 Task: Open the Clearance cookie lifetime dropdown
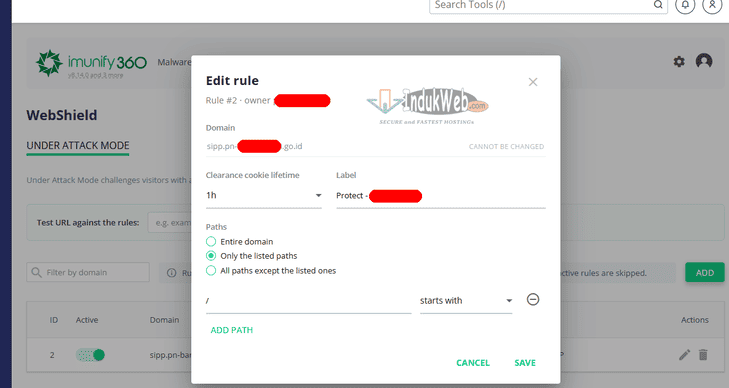(x=264, y=196)
